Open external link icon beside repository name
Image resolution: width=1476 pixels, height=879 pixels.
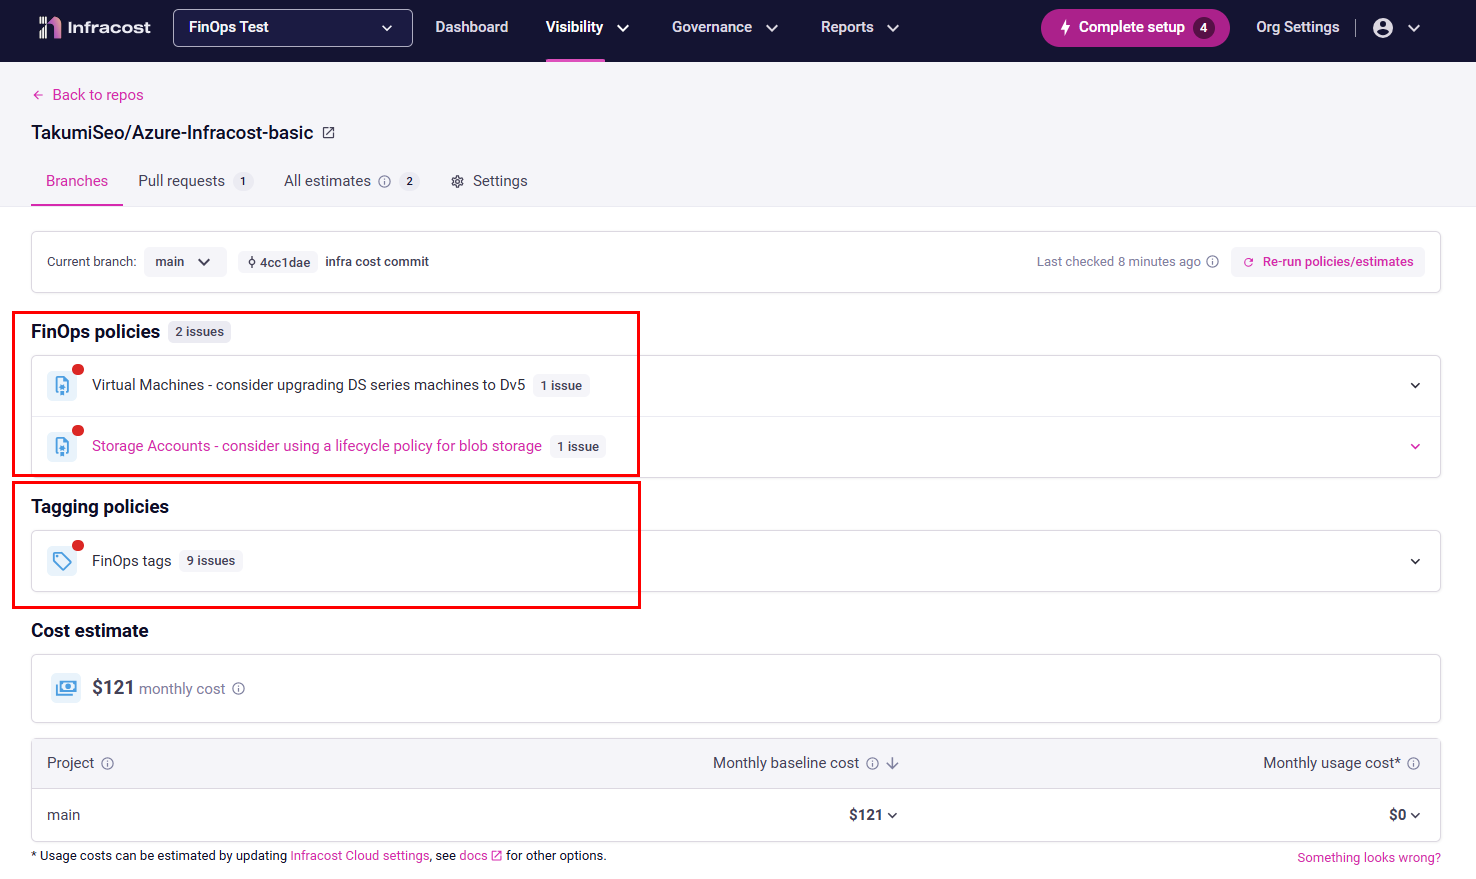(x=328, y=133)
